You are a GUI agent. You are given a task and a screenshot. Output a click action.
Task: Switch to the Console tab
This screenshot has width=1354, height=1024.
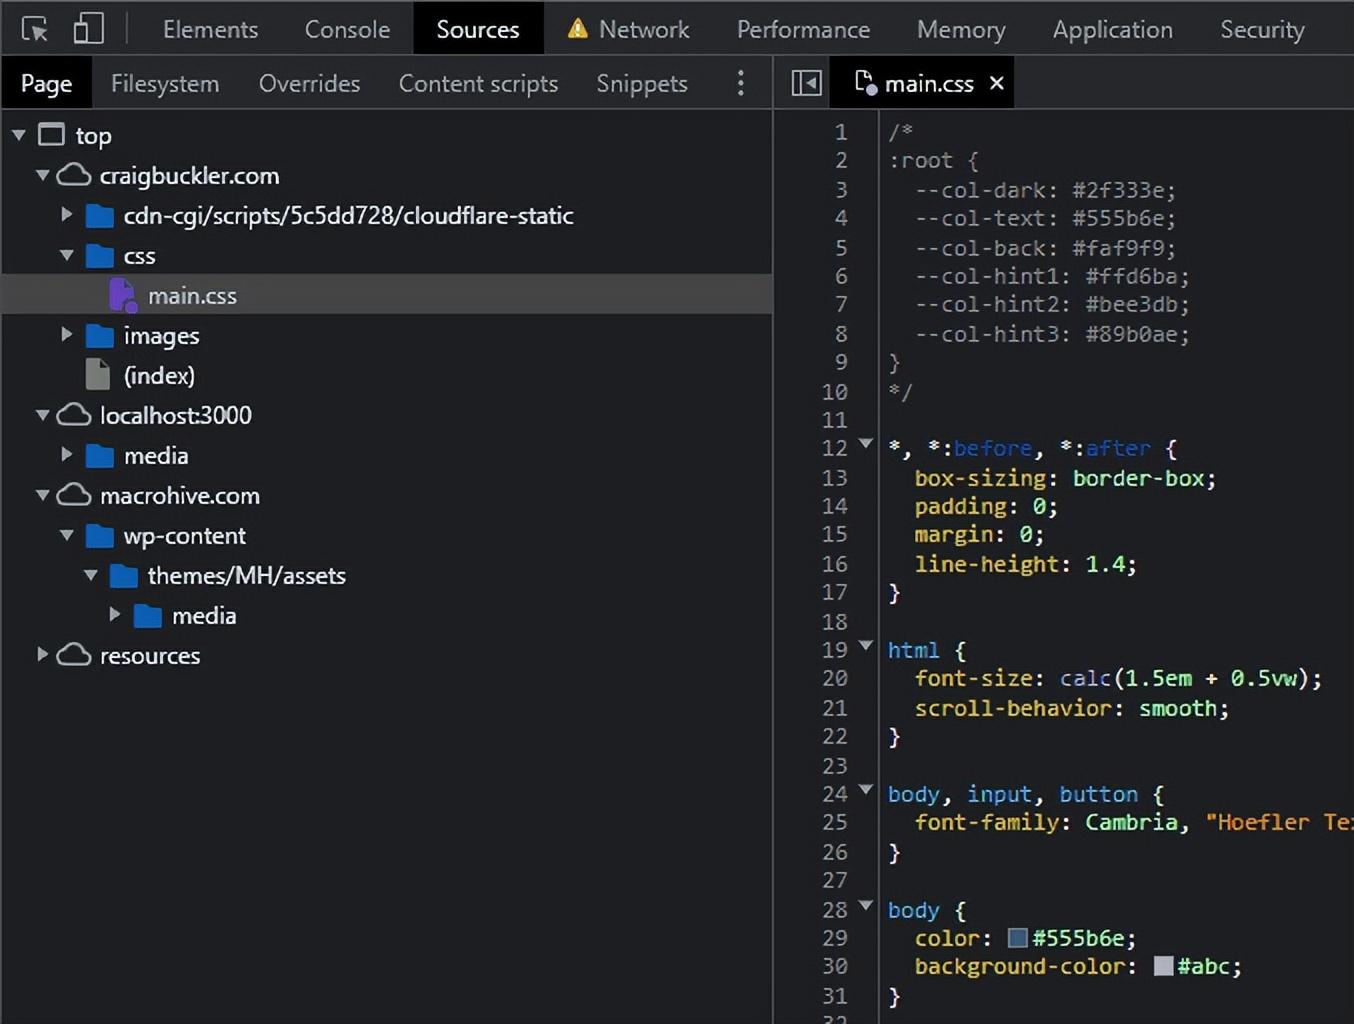click(346, 29)
